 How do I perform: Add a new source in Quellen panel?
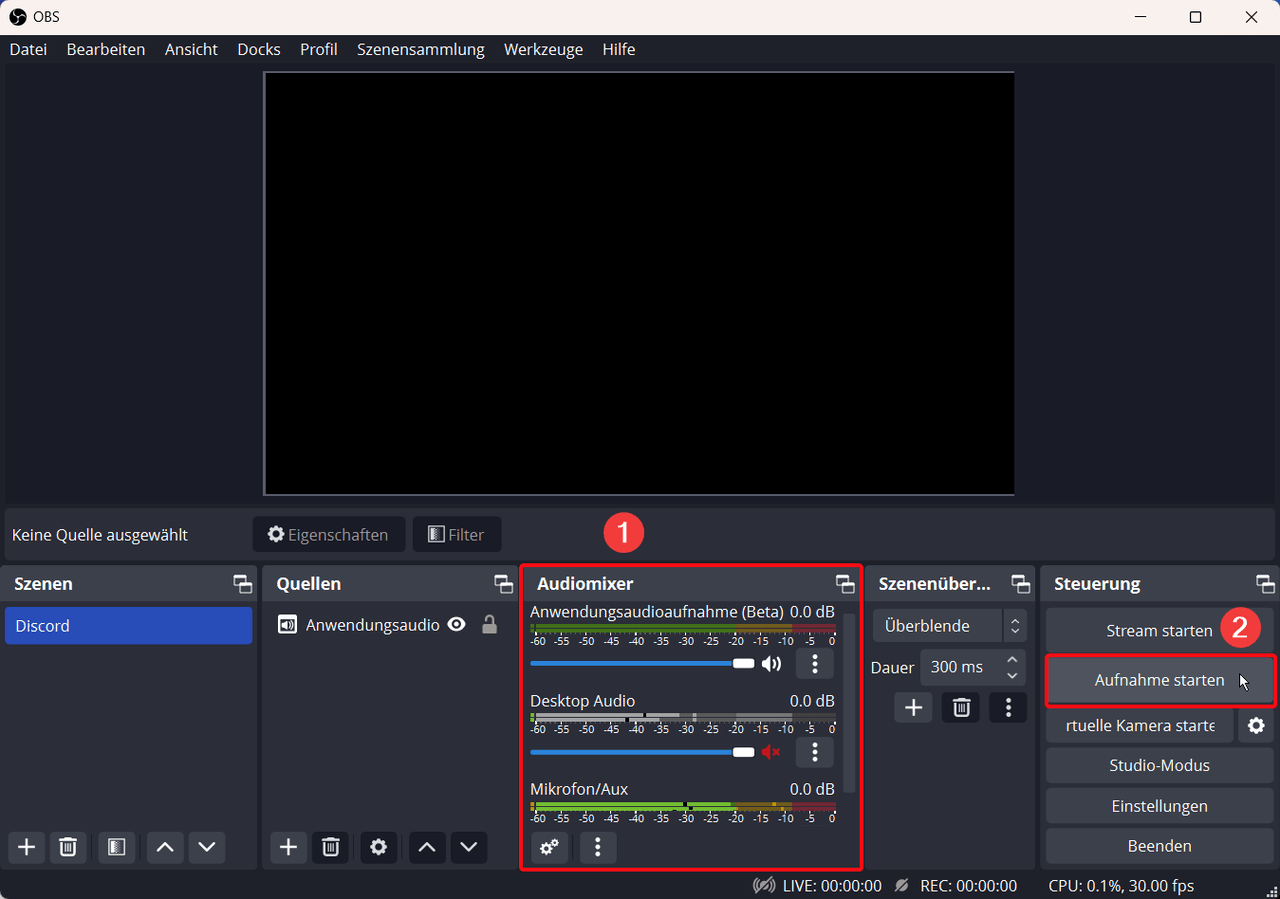point(289,847)
